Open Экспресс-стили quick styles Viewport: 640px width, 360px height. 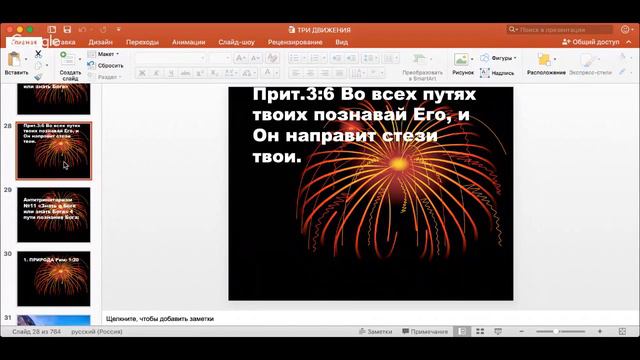pos(590,64)
